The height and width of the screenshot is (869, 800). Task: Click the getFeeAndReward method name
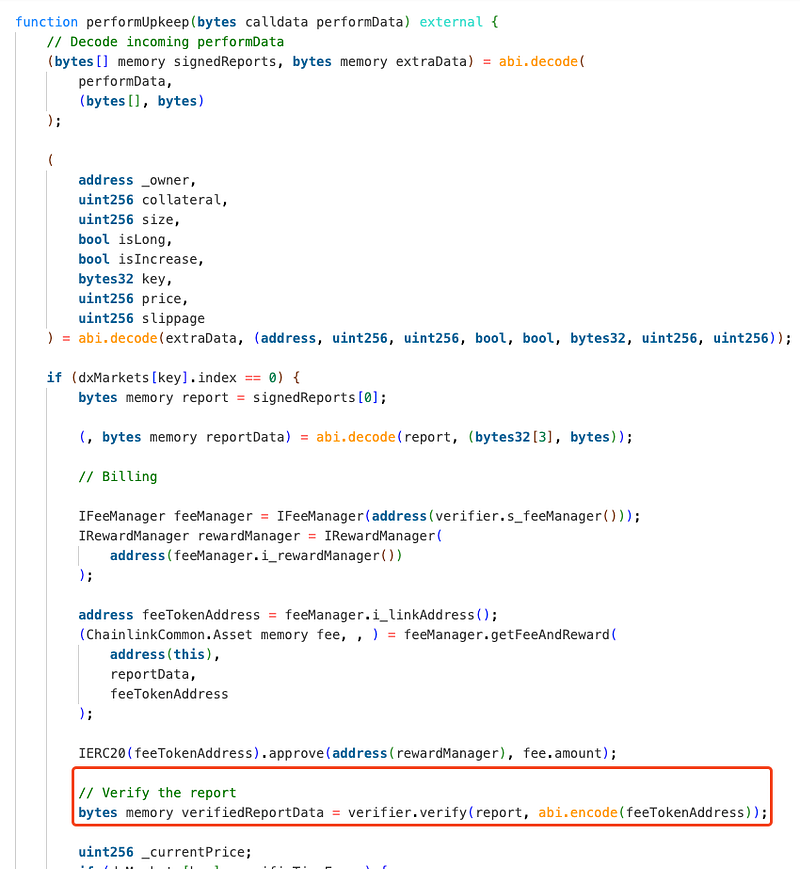click(x=560, y=634)
